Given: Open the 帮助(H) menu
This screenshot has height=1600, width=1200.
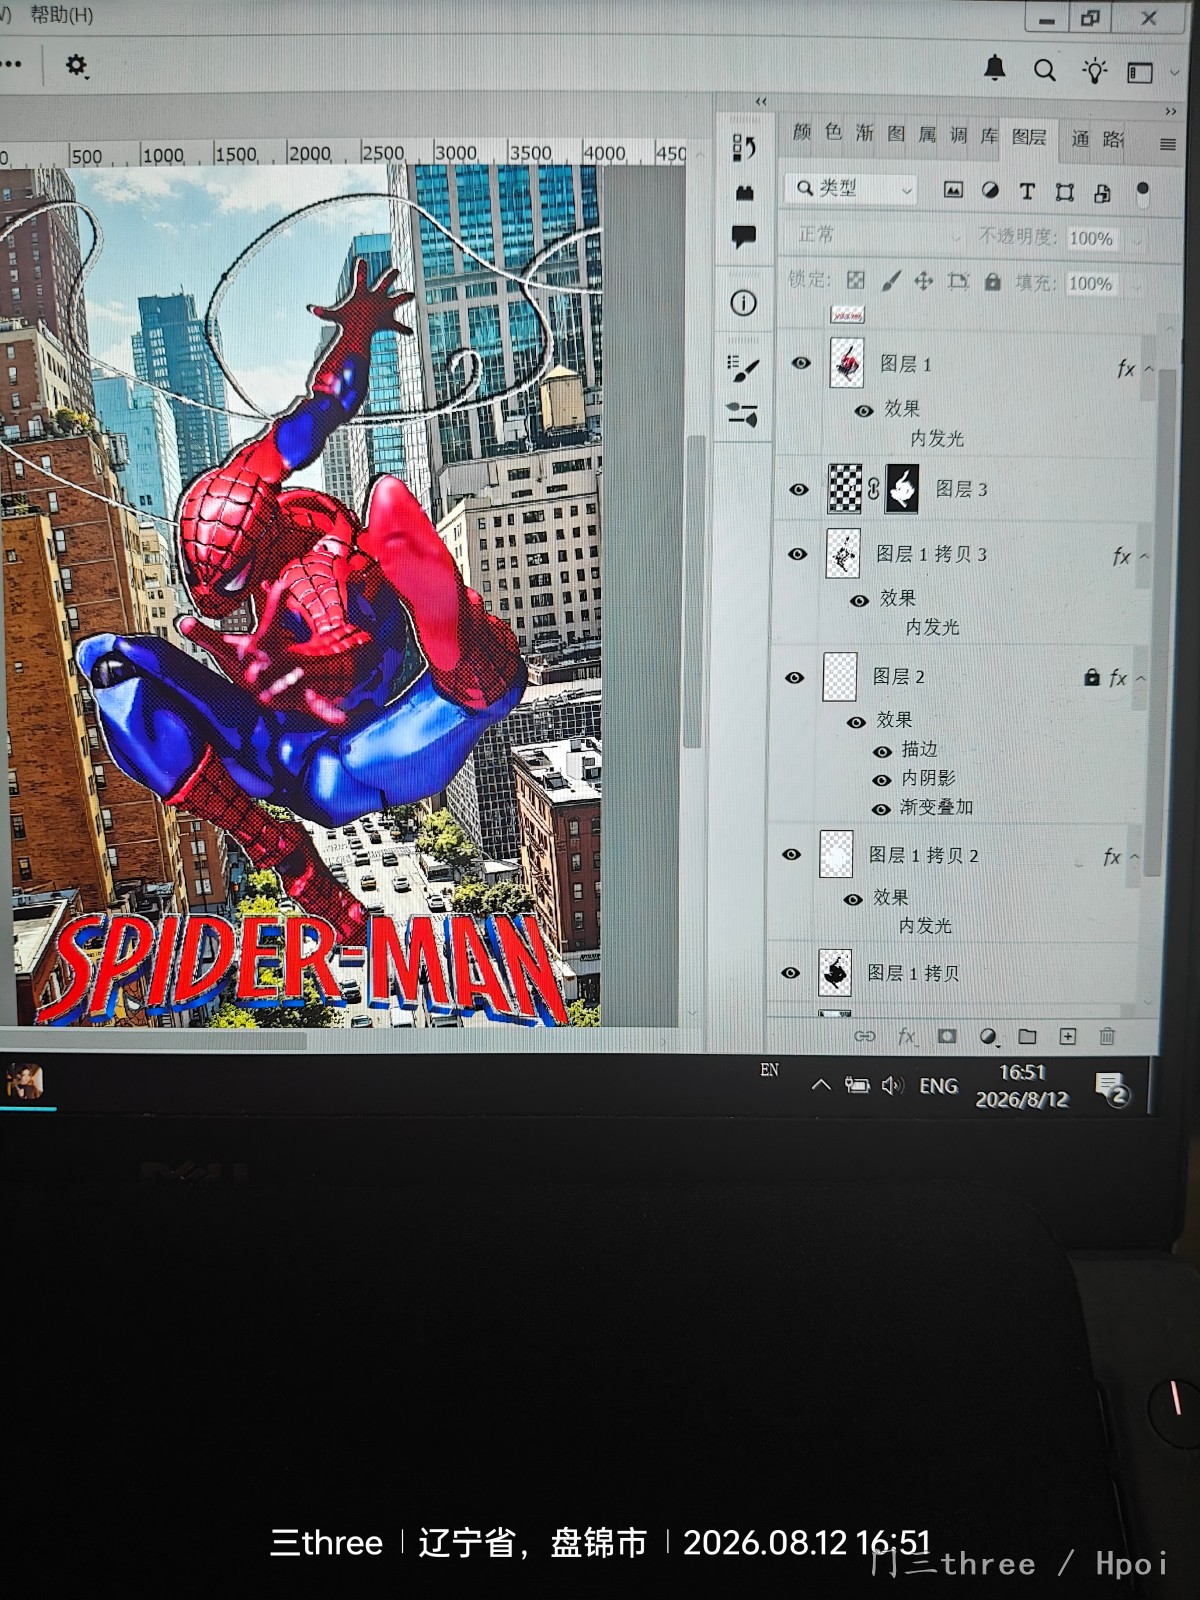Looking at the screenshot, I should point(61,15).
